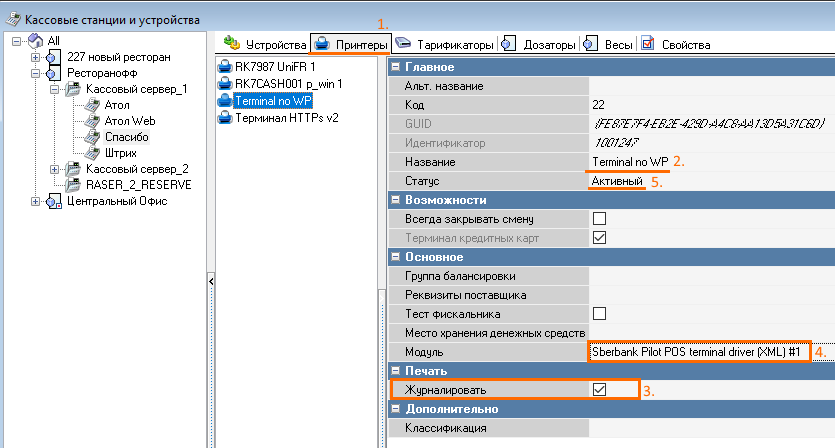
Task: Expand the Центральный Офис tree node
Action: 36,201
